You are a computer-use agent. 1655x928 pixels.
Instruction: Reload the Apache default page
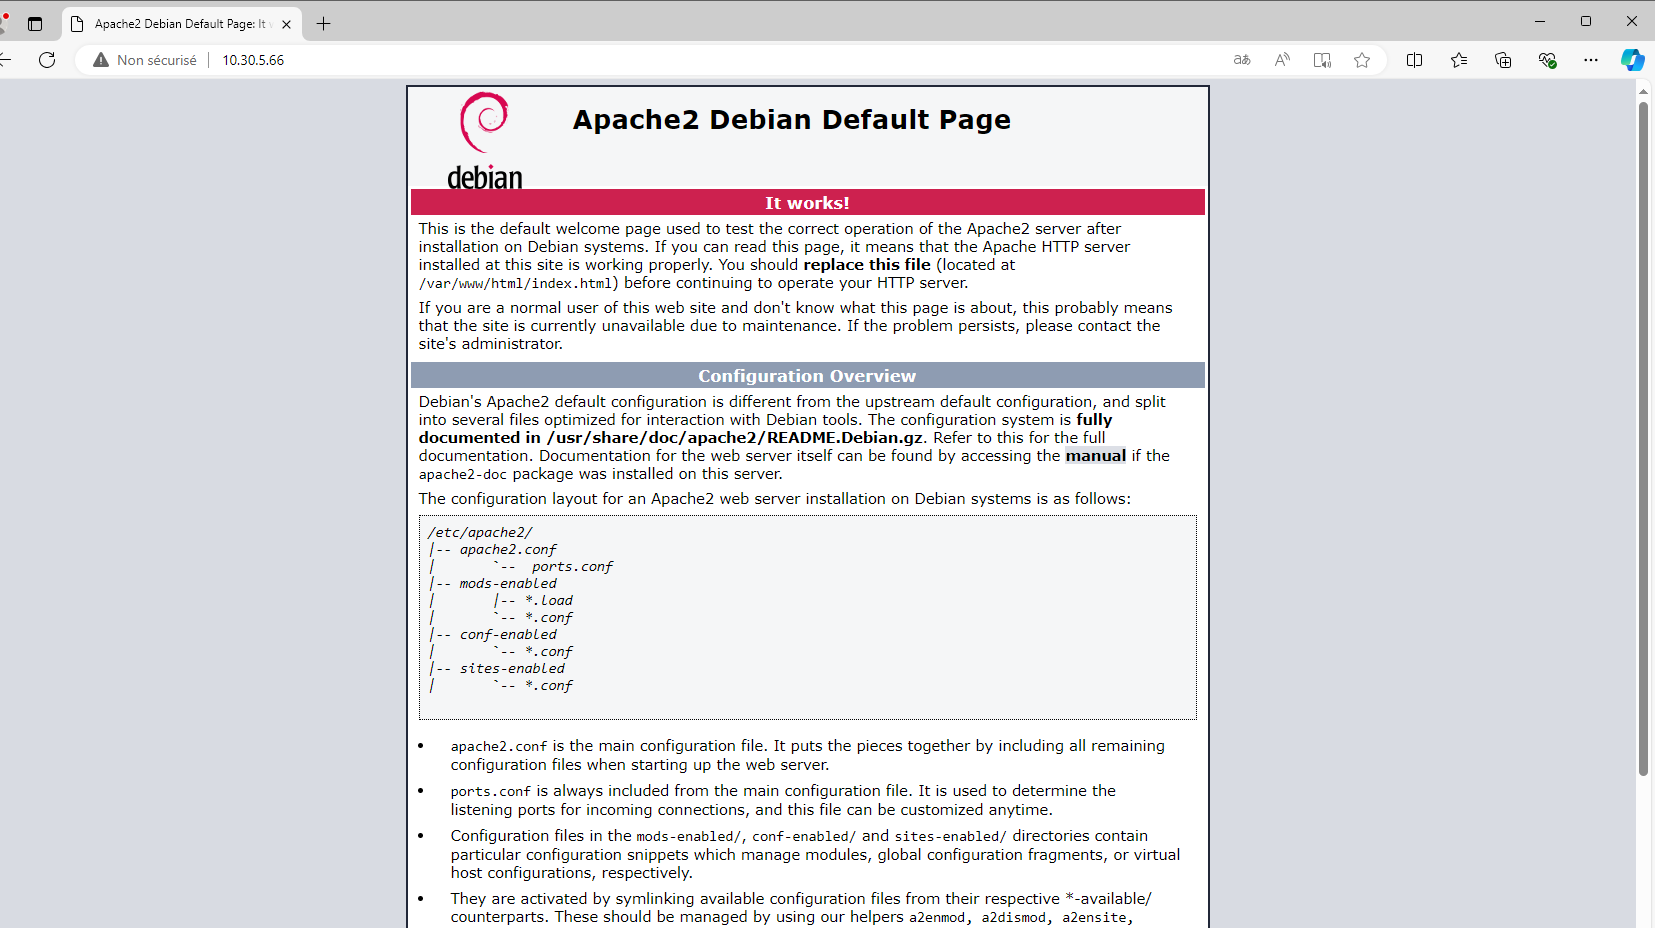coord(47,60)
